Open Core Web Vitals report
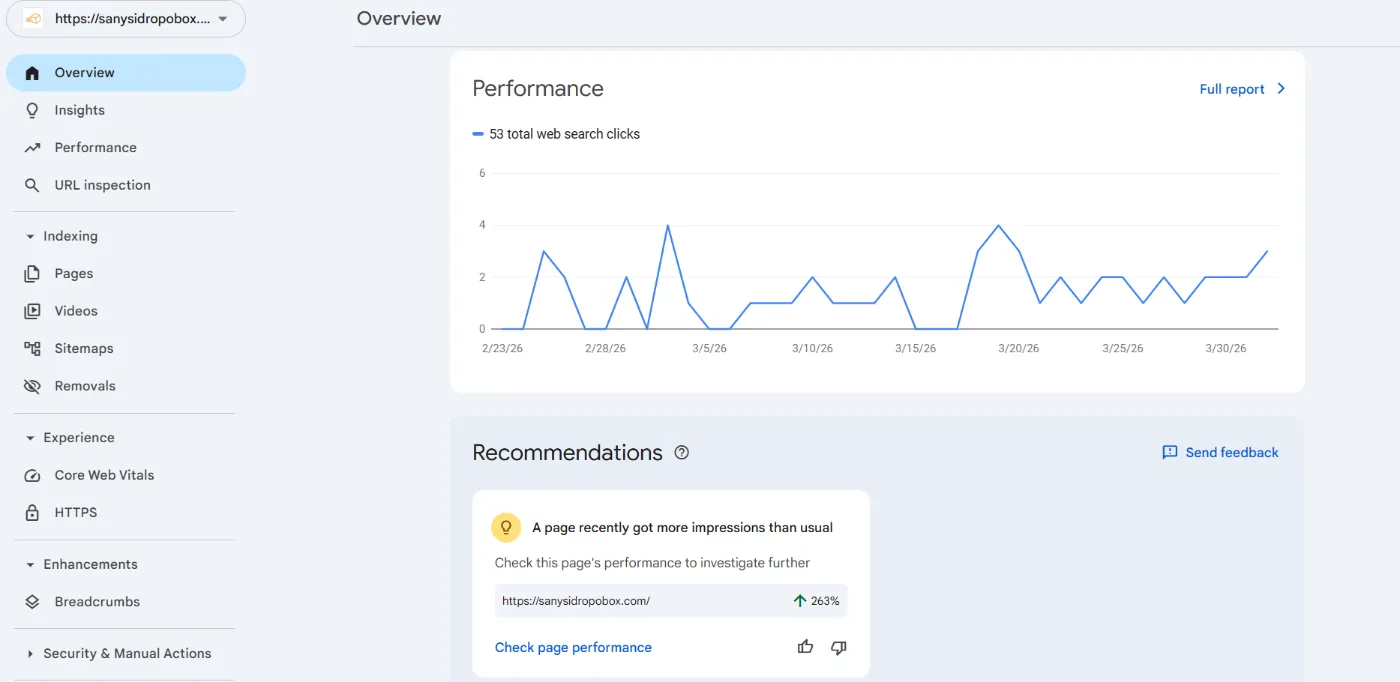 click(126, 475)
